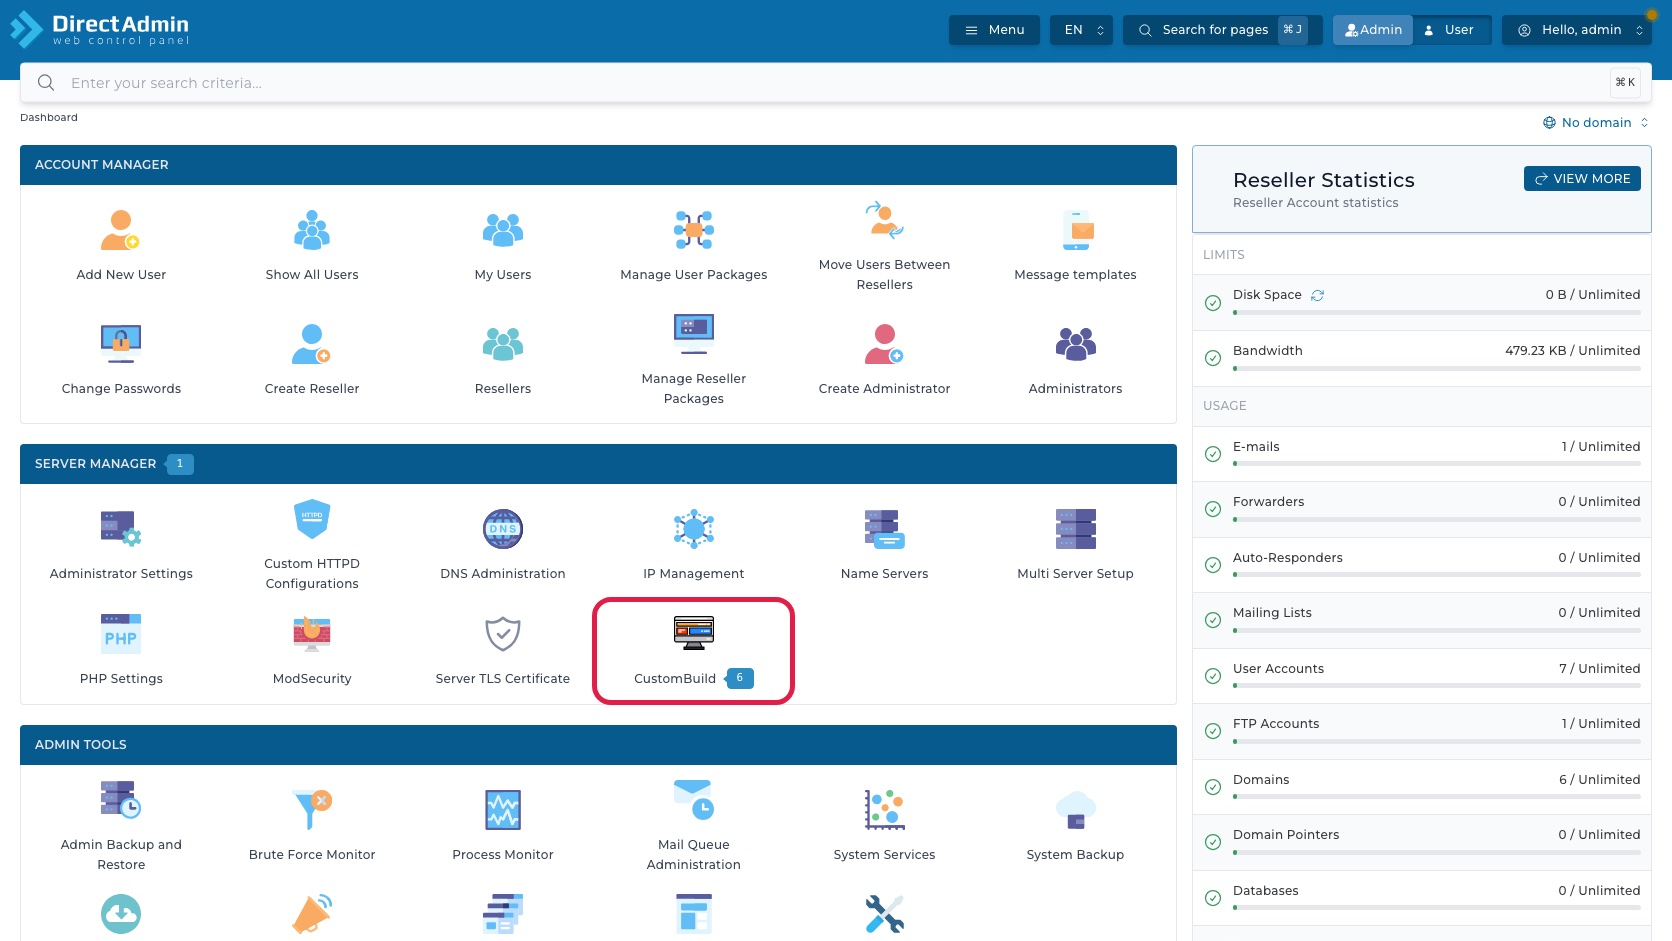Open the Add New User icon
Image resolution: width=1672 pixels, height=941 pixels.
pos(121,230)
